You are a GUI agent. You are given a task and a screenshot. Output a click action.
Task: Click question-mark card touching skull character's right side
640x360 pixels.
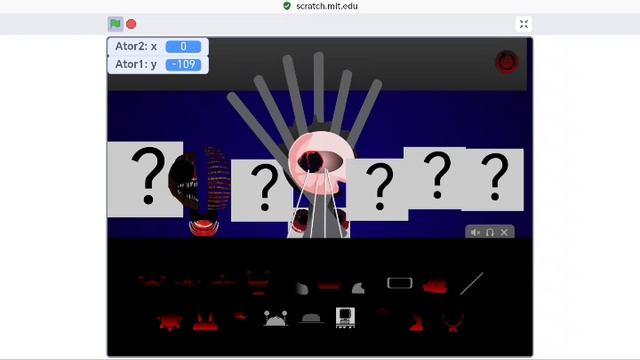[378, 190]
